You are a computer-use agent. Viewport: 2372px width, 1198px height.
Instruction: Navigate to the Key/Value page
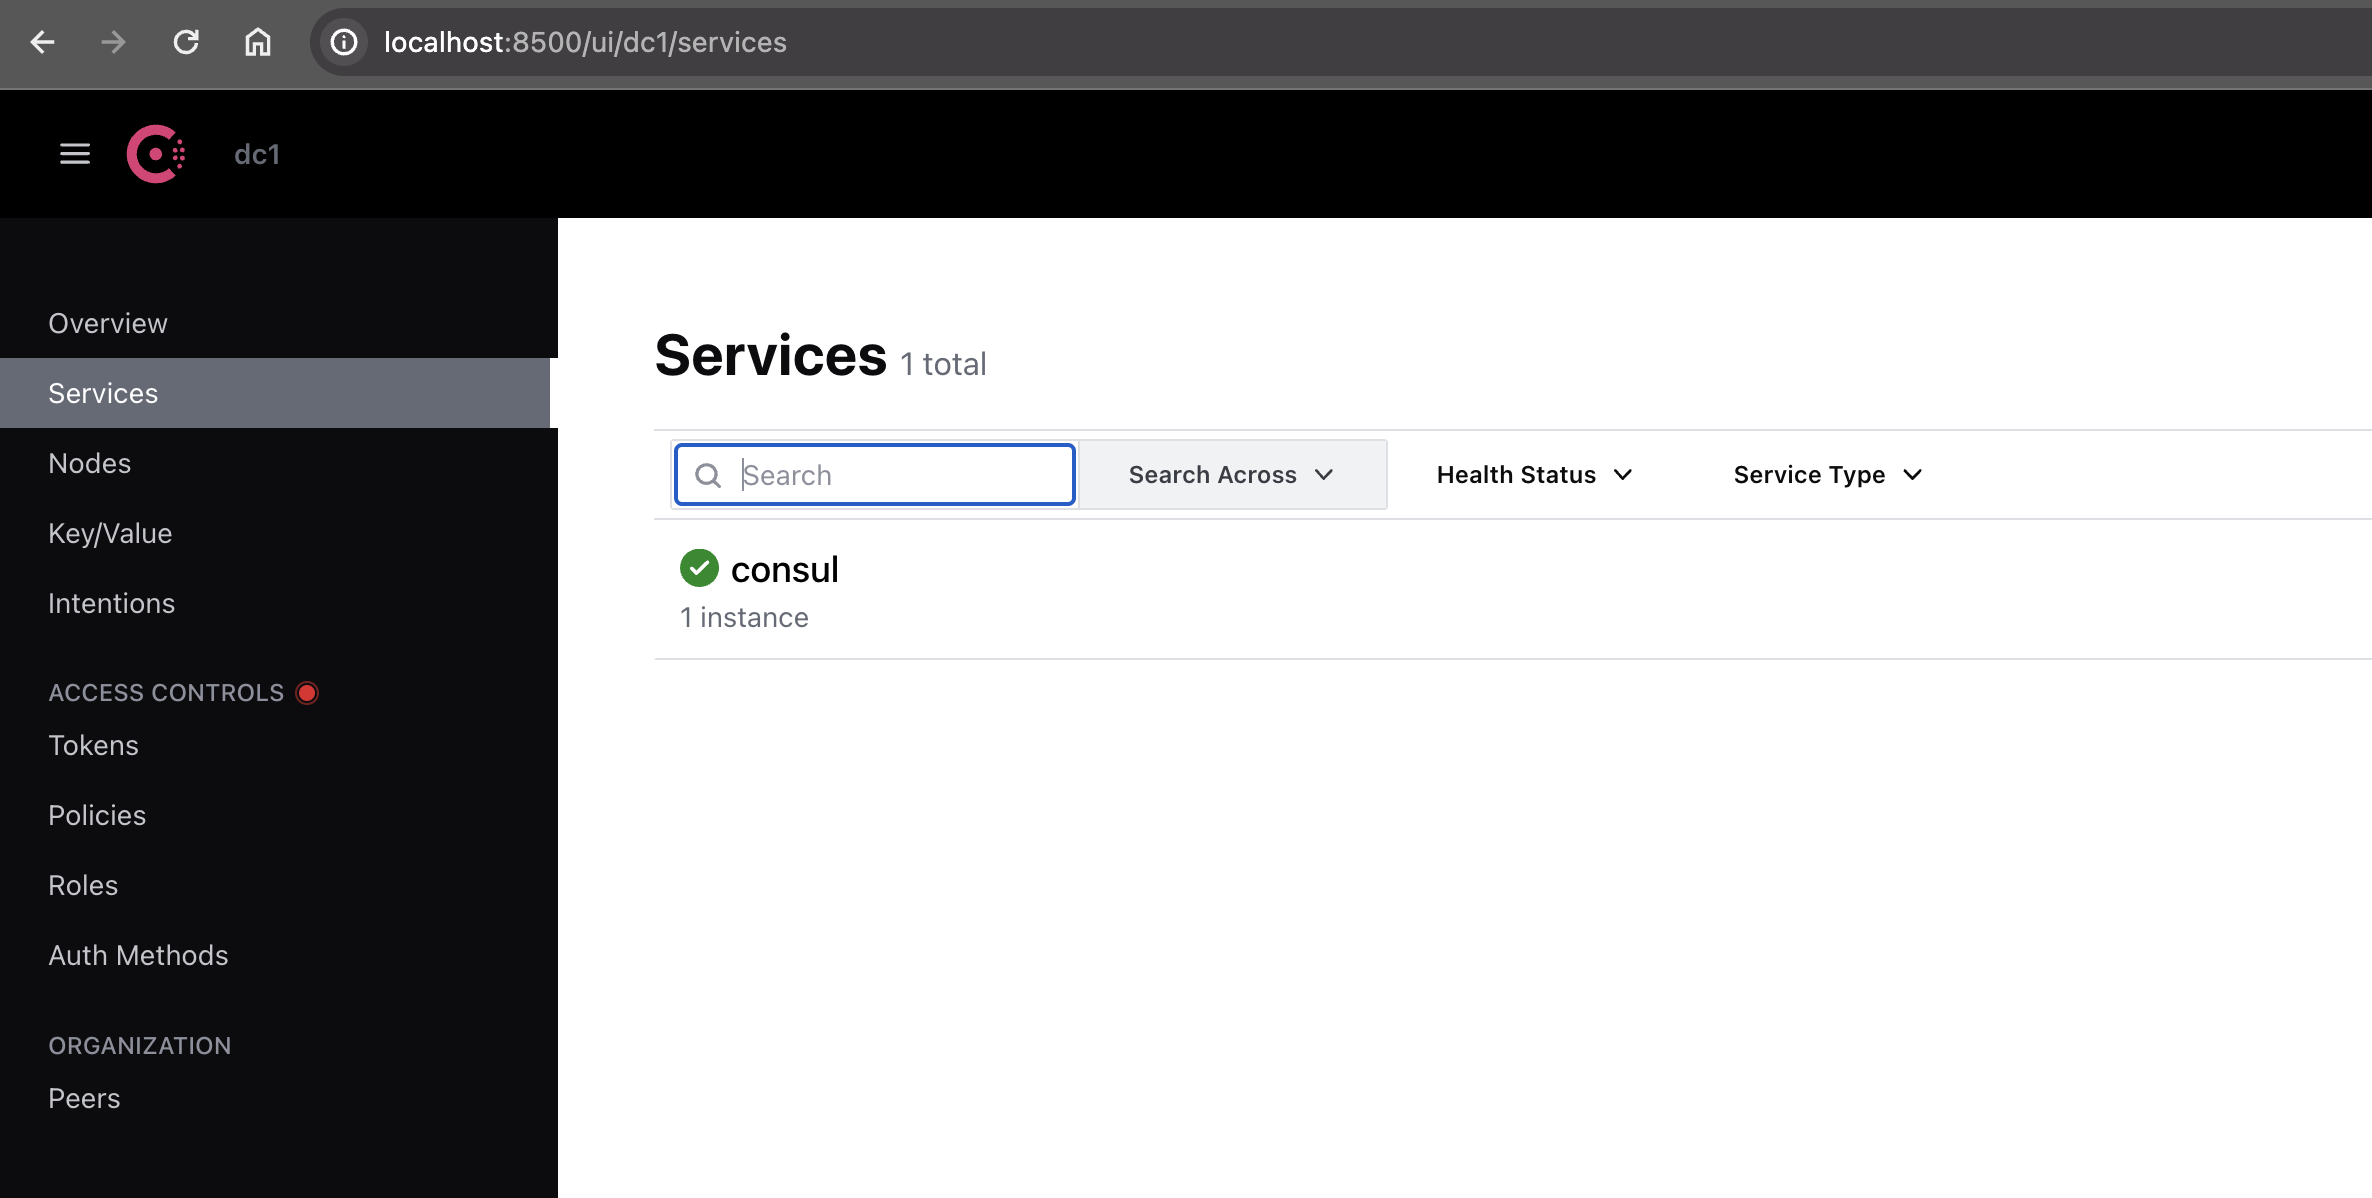click(x=110, y=532)
